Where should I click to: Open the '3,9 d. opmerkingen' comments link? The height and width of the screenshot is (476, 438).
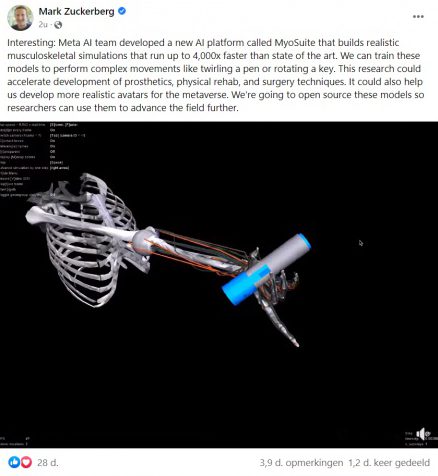click(301, 463)
